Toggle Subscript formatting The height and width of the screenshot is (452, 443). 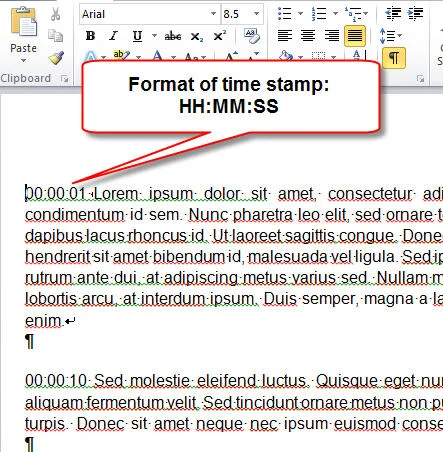[x=197, y=36]
